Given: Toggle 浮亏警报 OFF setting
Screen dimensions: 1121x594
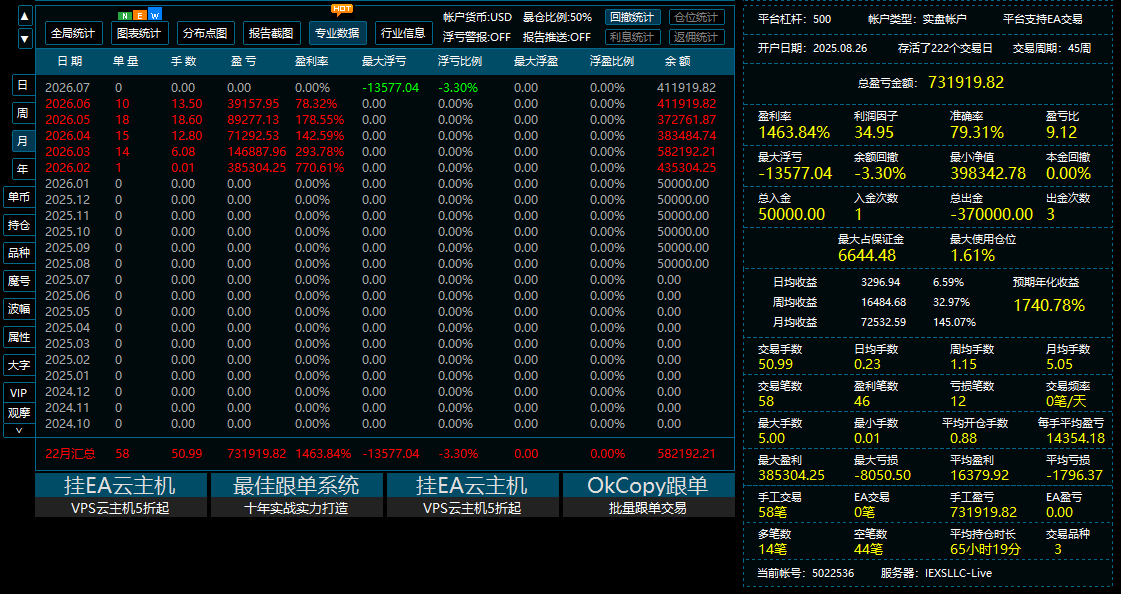Looking at the screenshot, I should (x=477, y=37).
